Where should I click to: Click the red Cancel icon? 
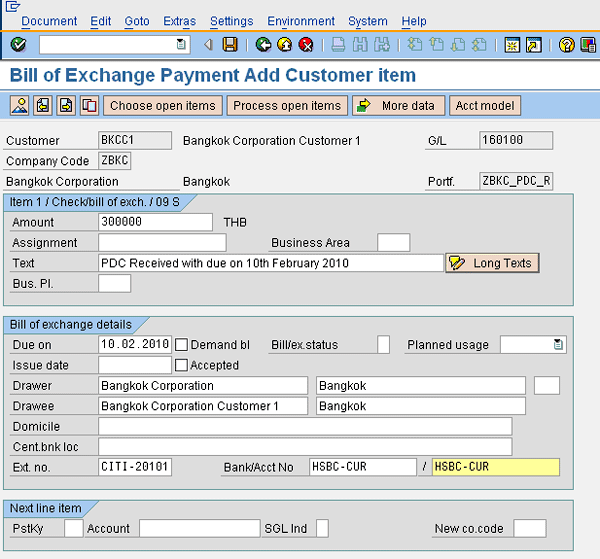(306, 44)
